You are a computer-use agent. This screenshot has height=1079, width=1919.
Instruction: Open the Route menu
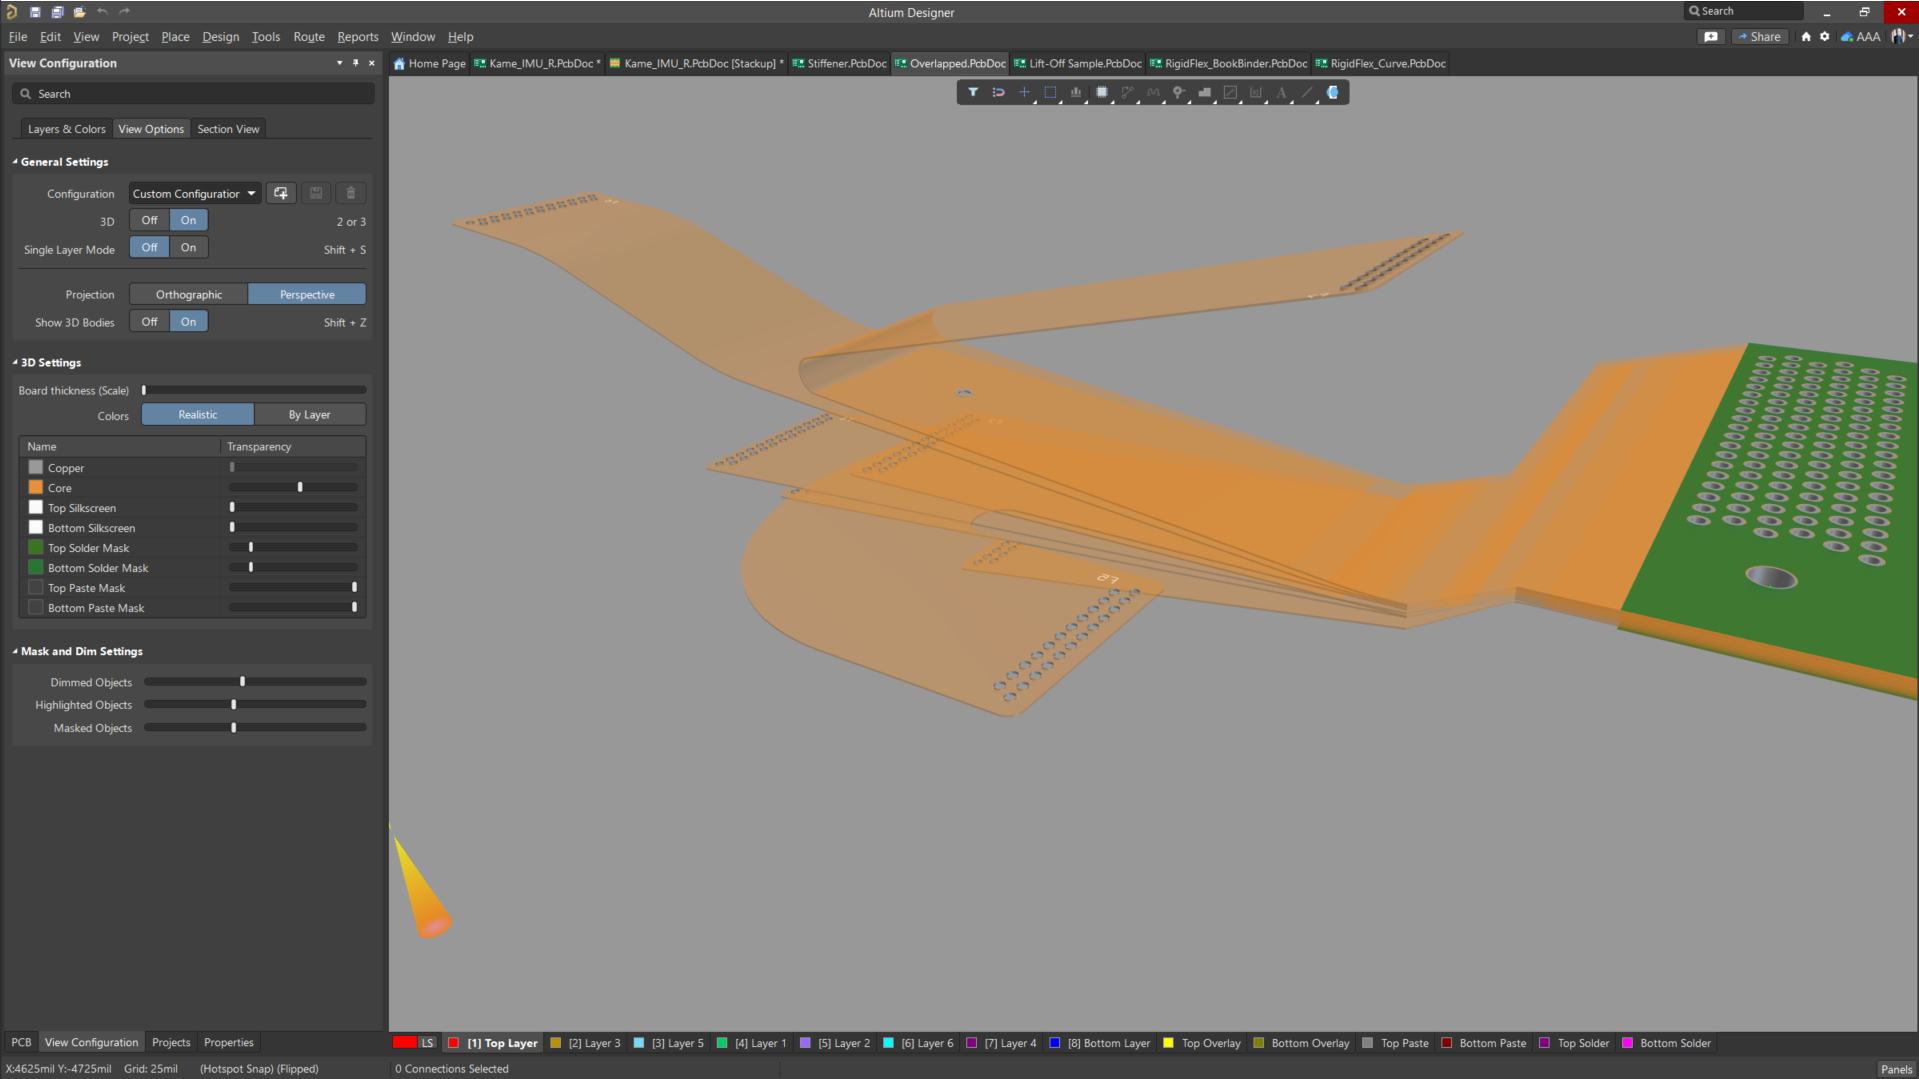308,37
